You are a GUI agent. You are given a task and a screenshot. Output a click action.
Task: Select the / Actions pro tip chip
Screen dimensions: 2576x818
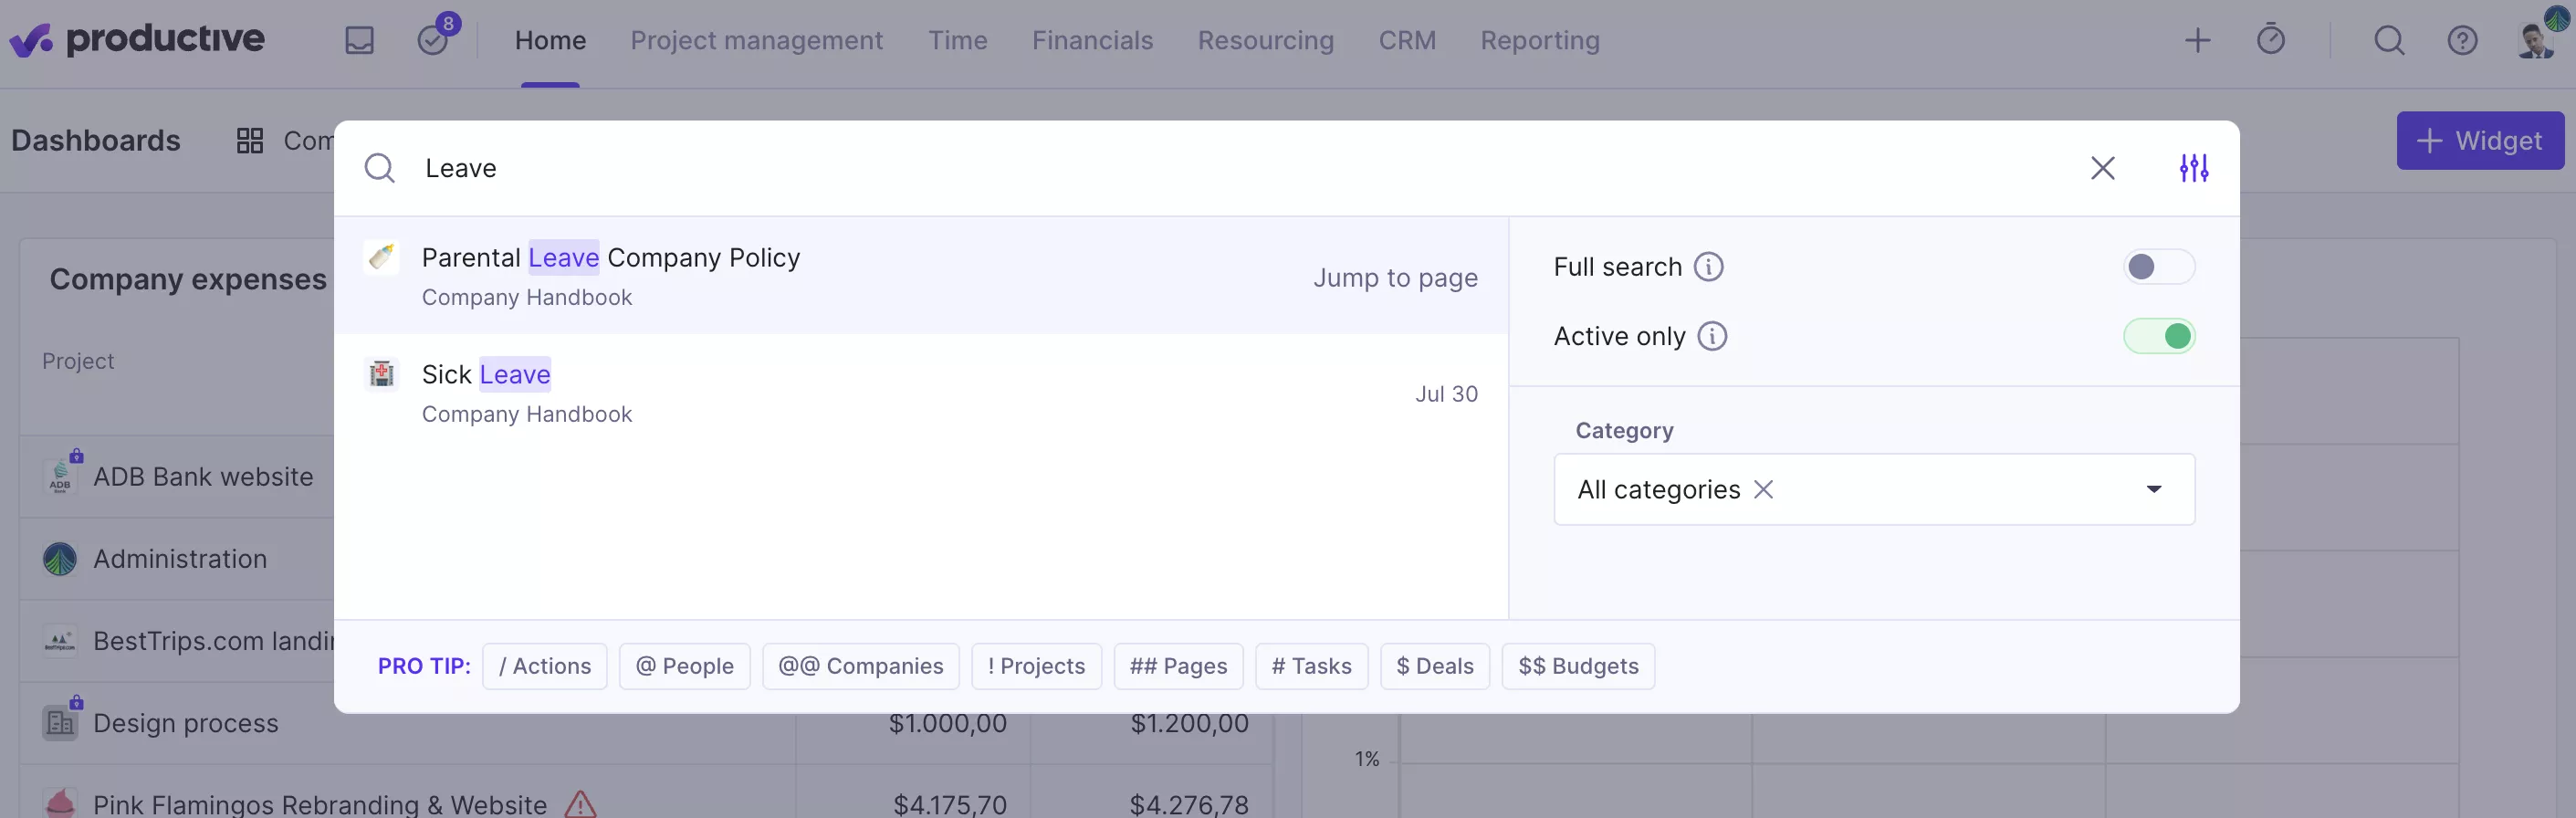pyautogui.click(x=544, y=666)
